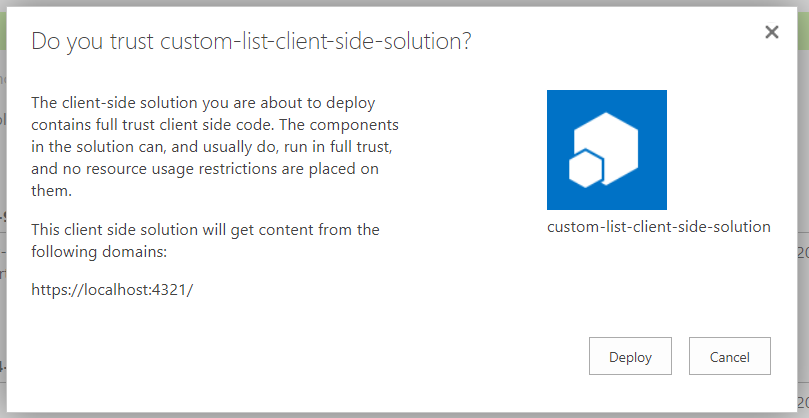Click the large white hexagon in icon

pos(615,140)
